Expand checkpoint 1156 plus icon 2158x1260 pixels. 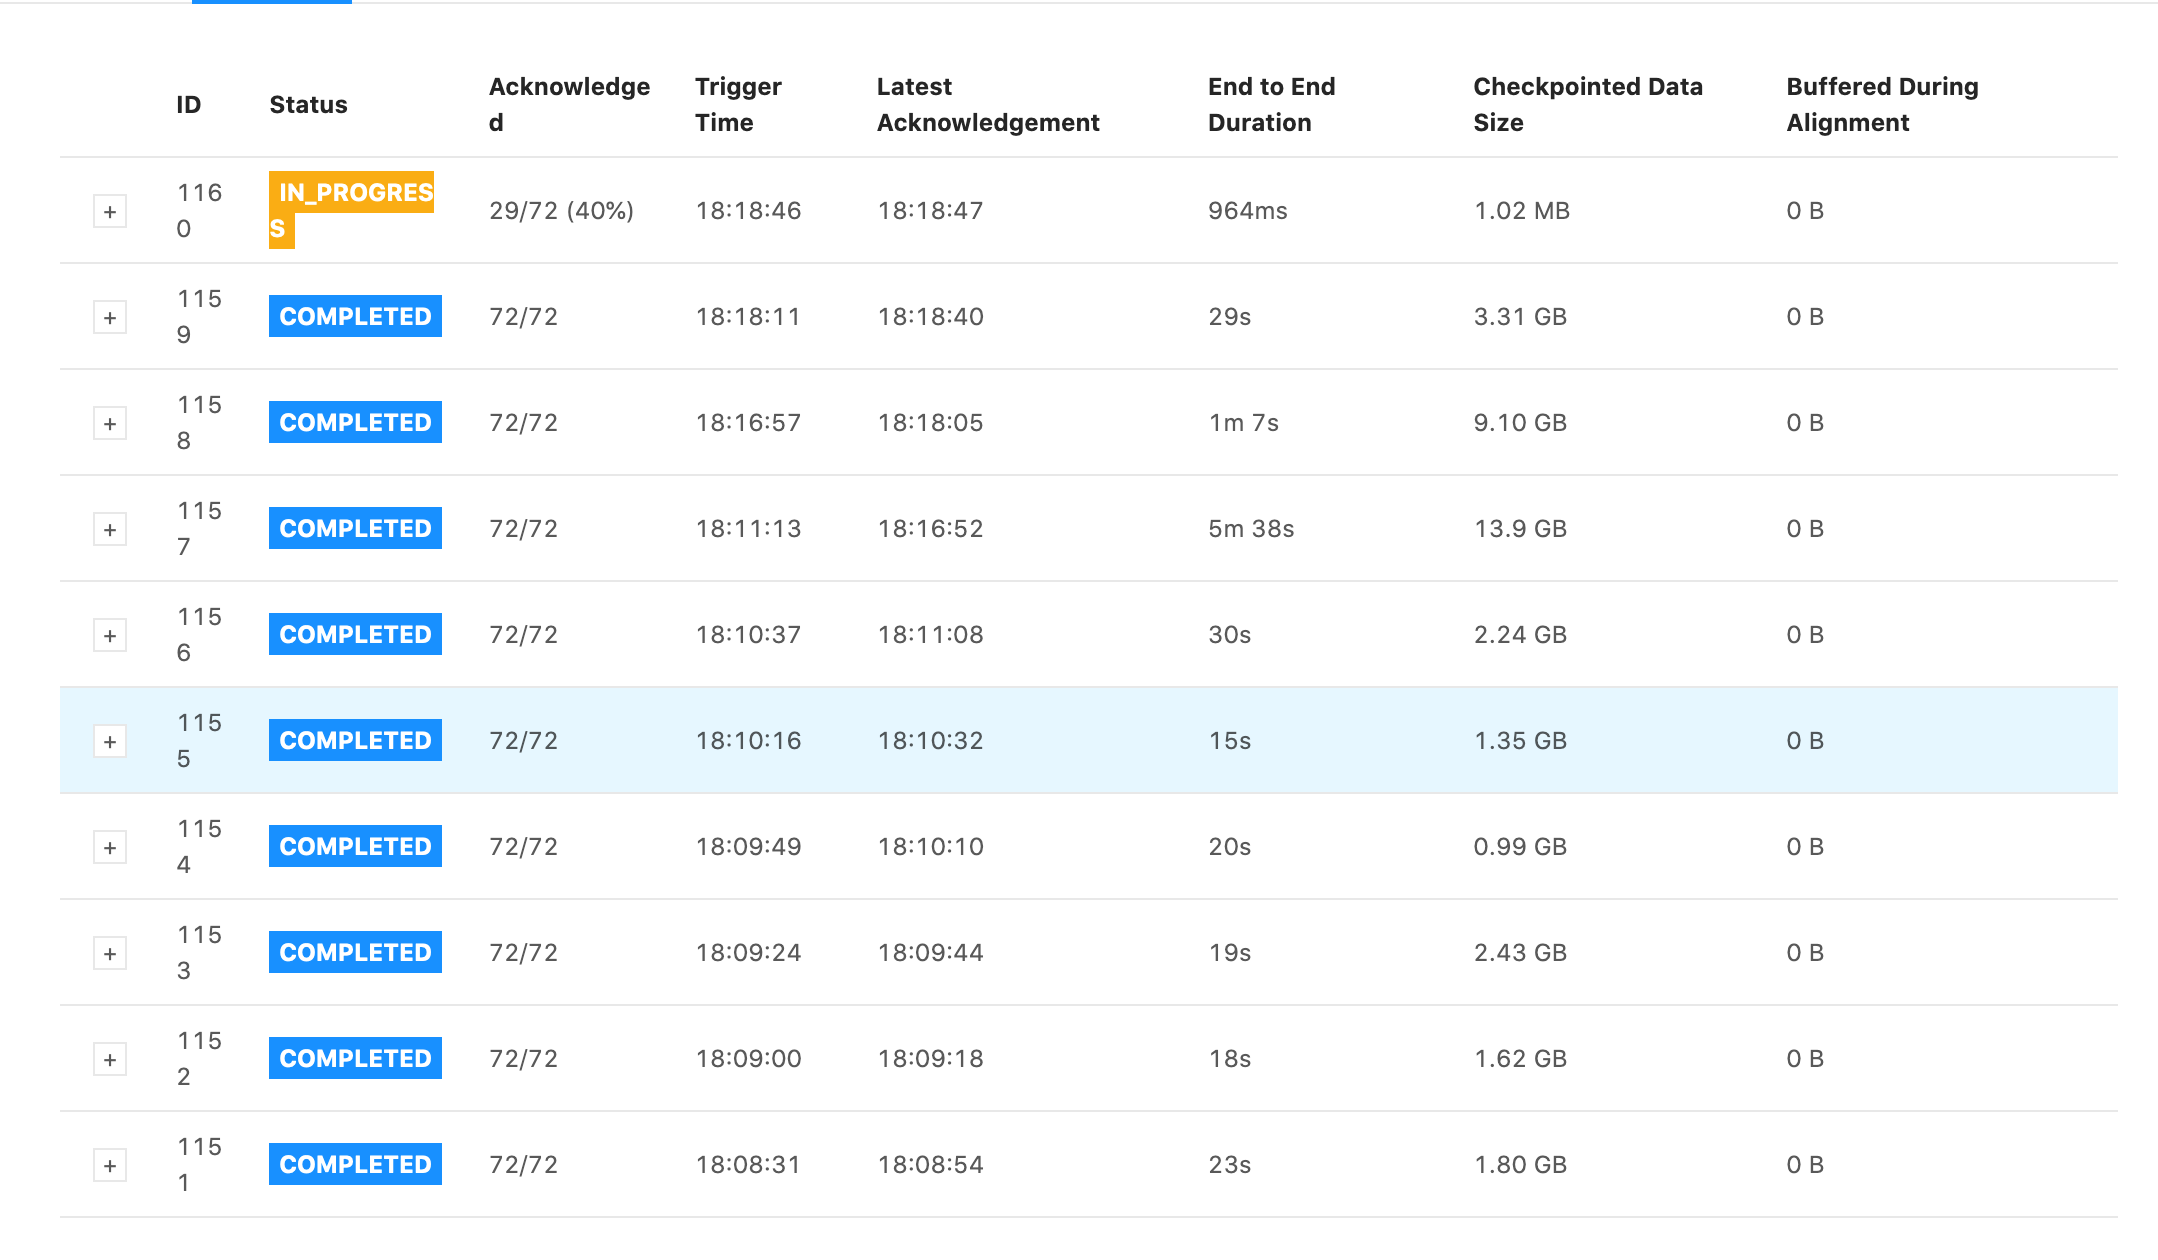[110, 636]
